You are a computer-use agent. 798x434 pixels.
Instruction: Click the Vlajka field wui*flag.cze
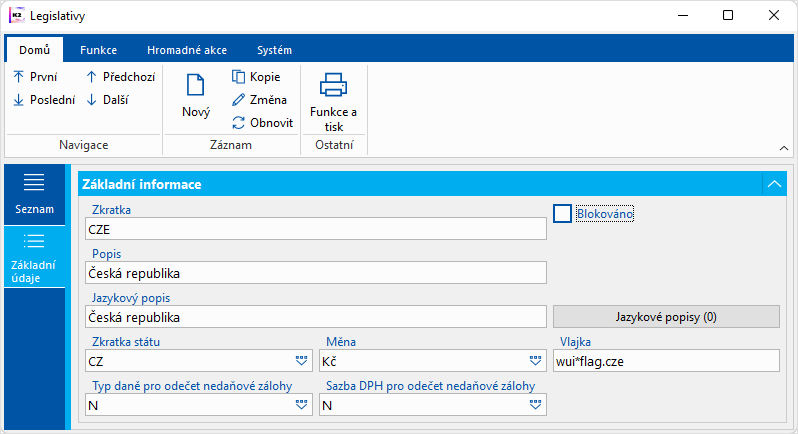click(666, 361)
